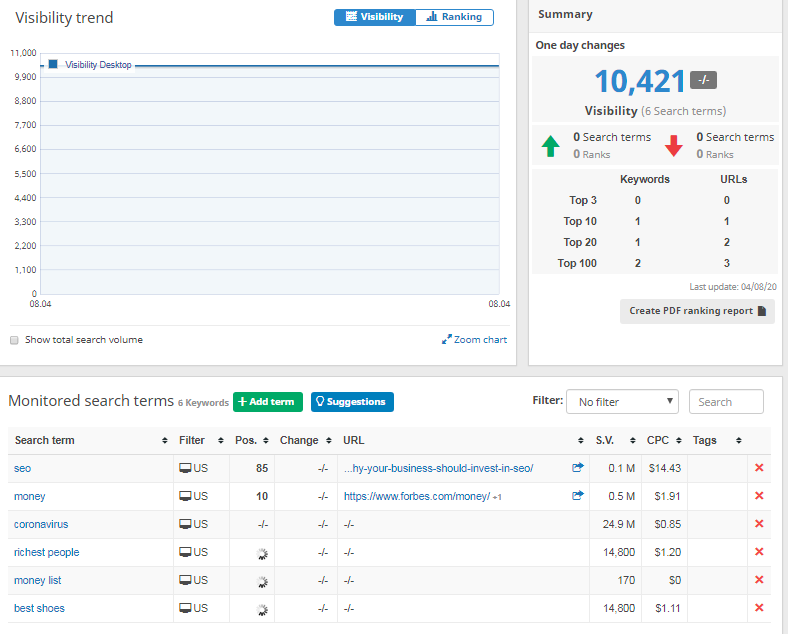Delete the money list row

click(759, 580)
